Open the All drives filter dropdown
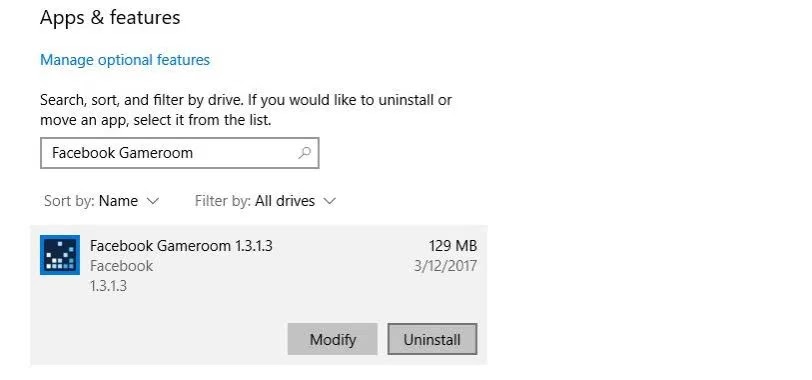Image resolution: width=812 pixels, height=380 pixels. [x=265, y=201]
